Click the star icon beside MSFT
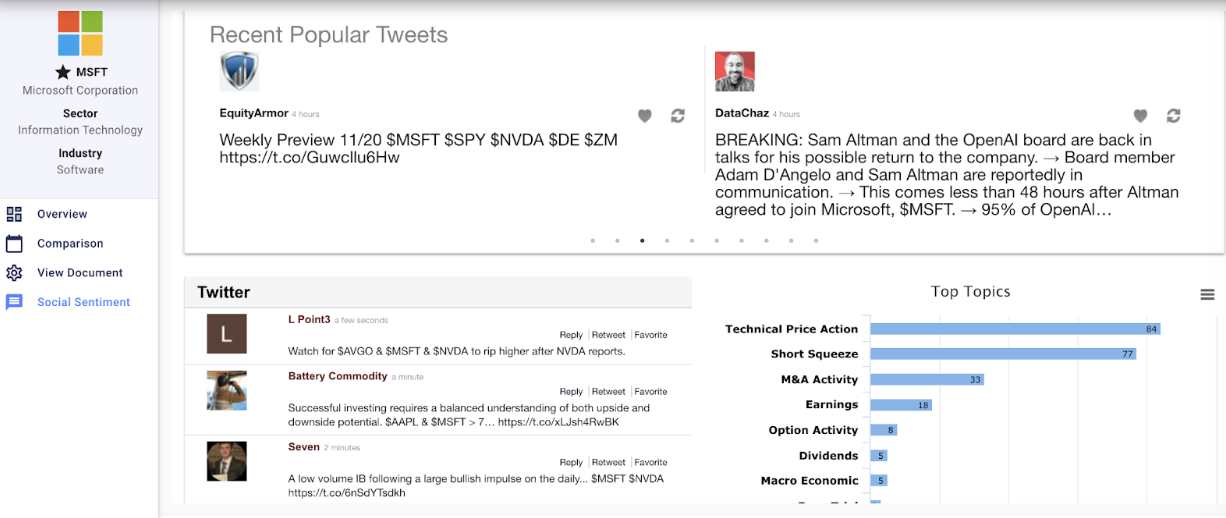This screenshot has width=1226, height=518. (63, 72)
